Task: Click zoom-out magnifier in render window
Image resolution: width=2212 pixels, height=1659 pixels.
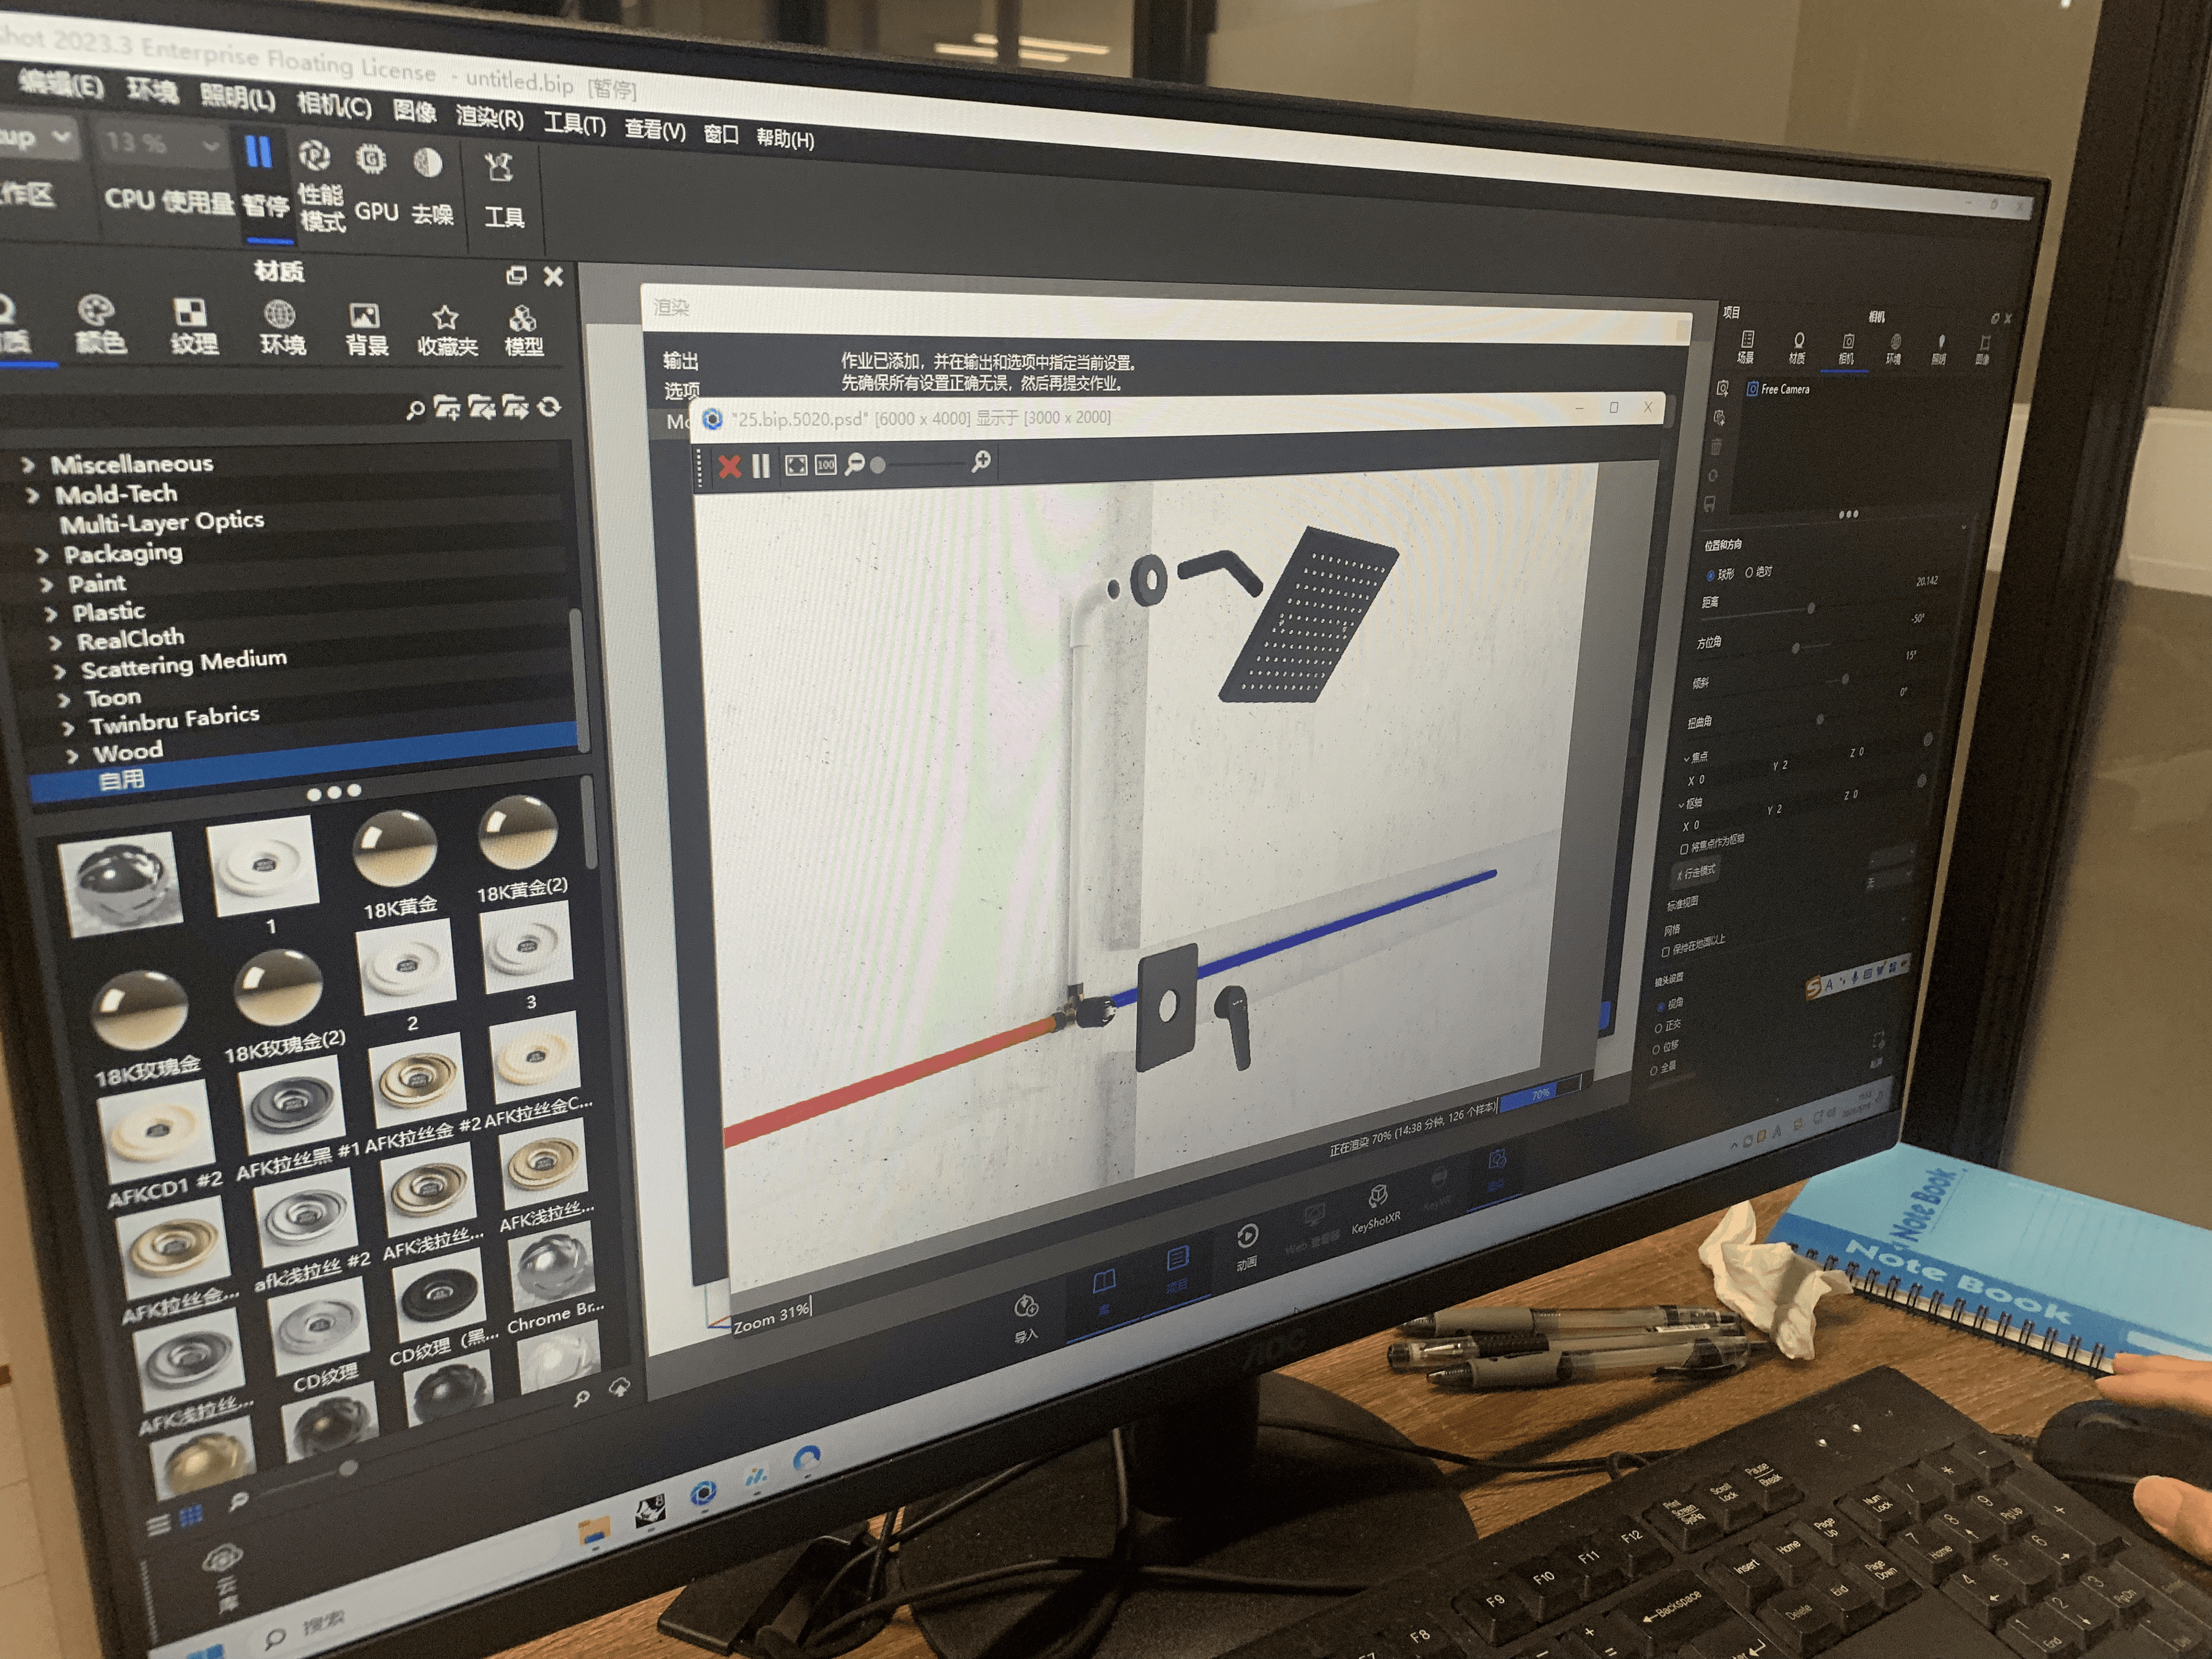Action: point(854,464)
